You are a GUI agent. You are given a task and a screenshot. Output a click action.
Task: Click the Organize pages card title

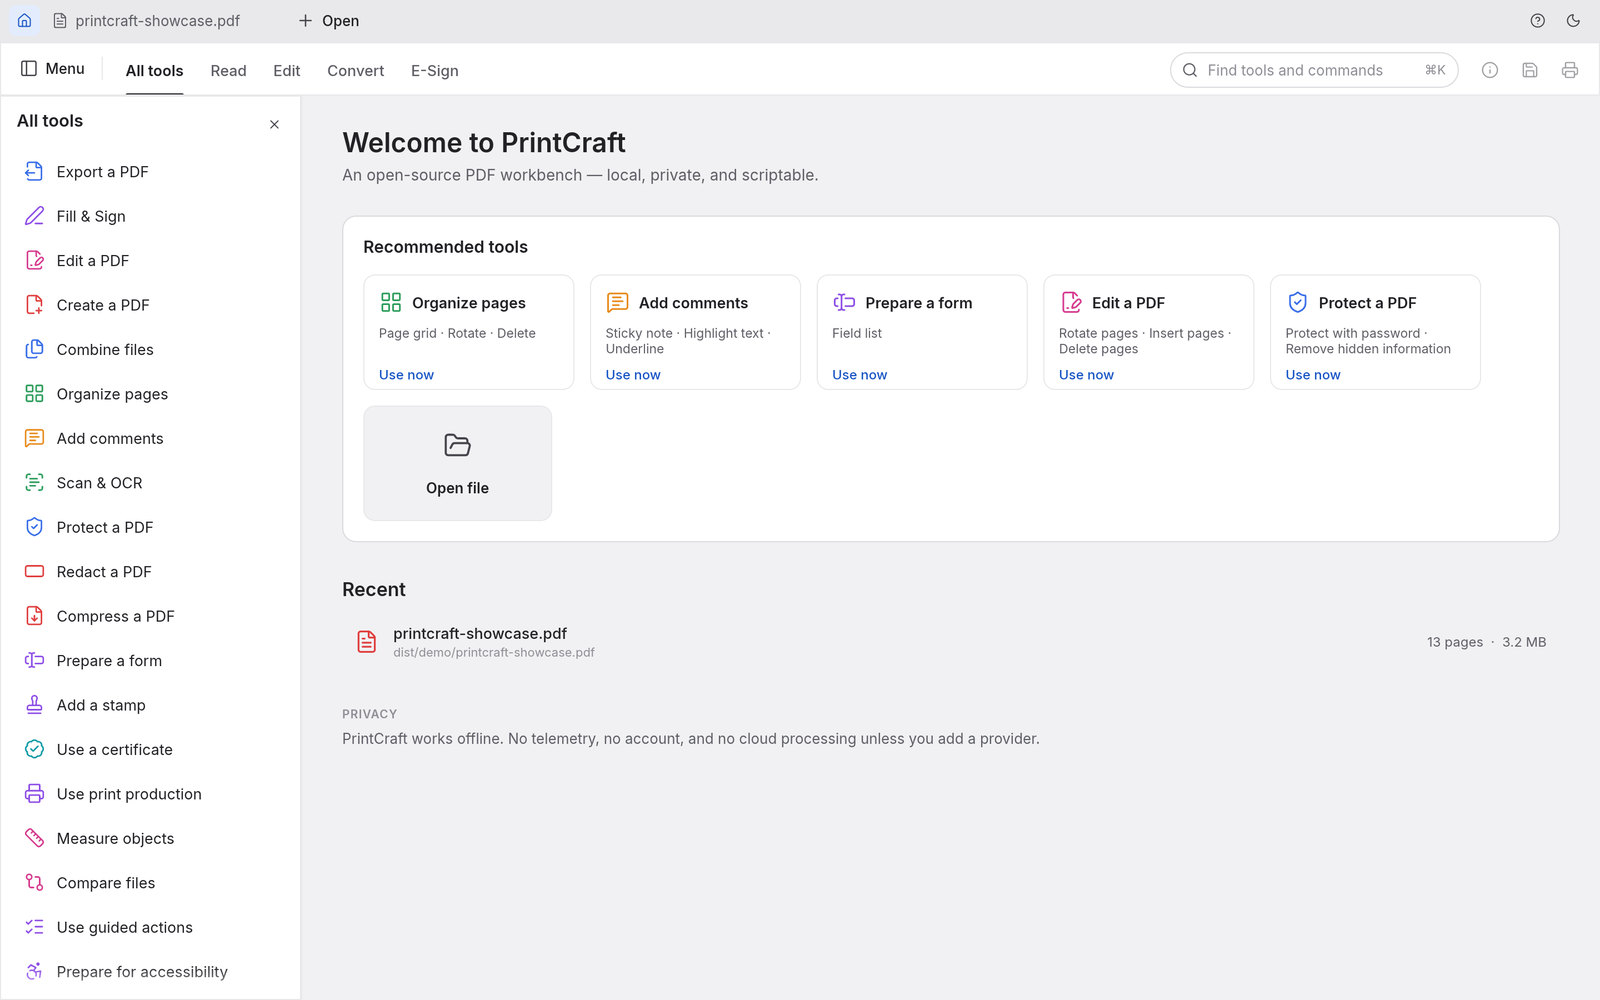coord(469,303)
